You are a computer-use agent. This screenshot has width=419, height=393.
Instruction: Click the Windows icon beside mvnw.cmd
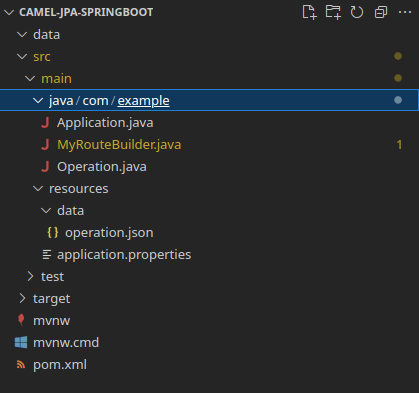click(x=21, y=342)
